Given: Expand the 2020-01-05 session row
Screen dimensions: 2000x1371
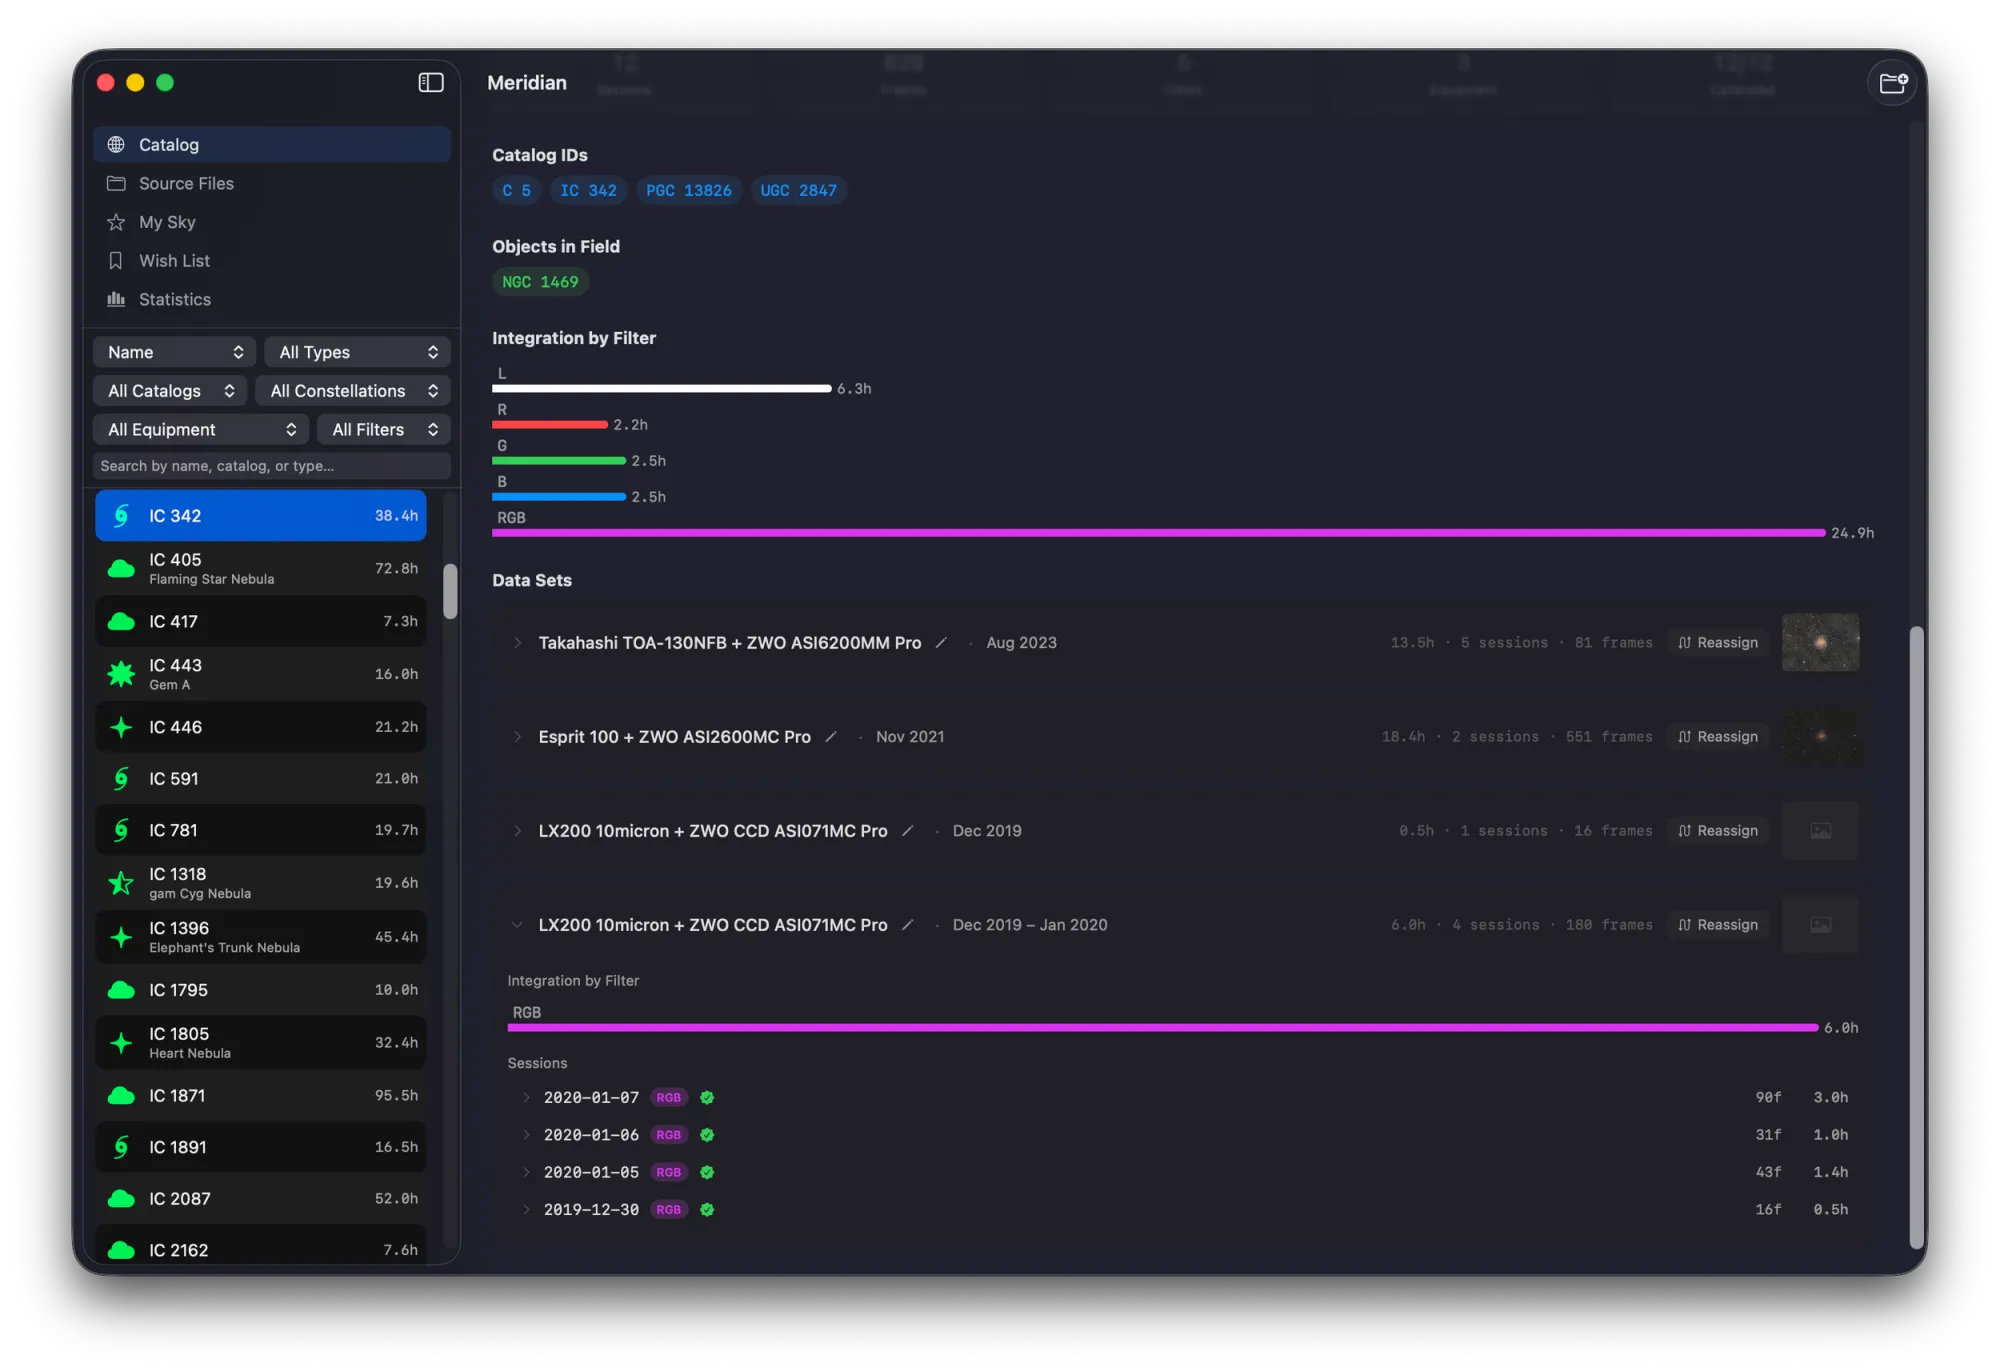Looking at the screenshot, I should pos(526,1172).
